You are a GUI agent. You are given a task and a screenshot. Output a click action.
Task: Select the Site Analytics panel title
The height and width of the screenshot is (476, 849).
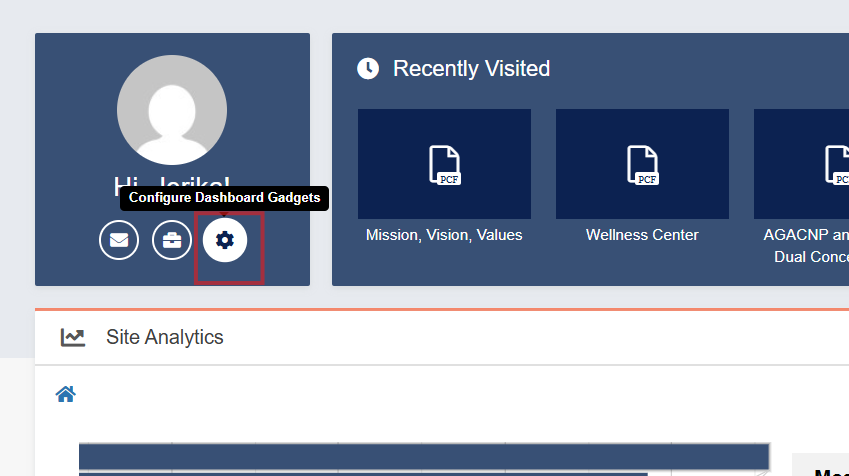165,337
